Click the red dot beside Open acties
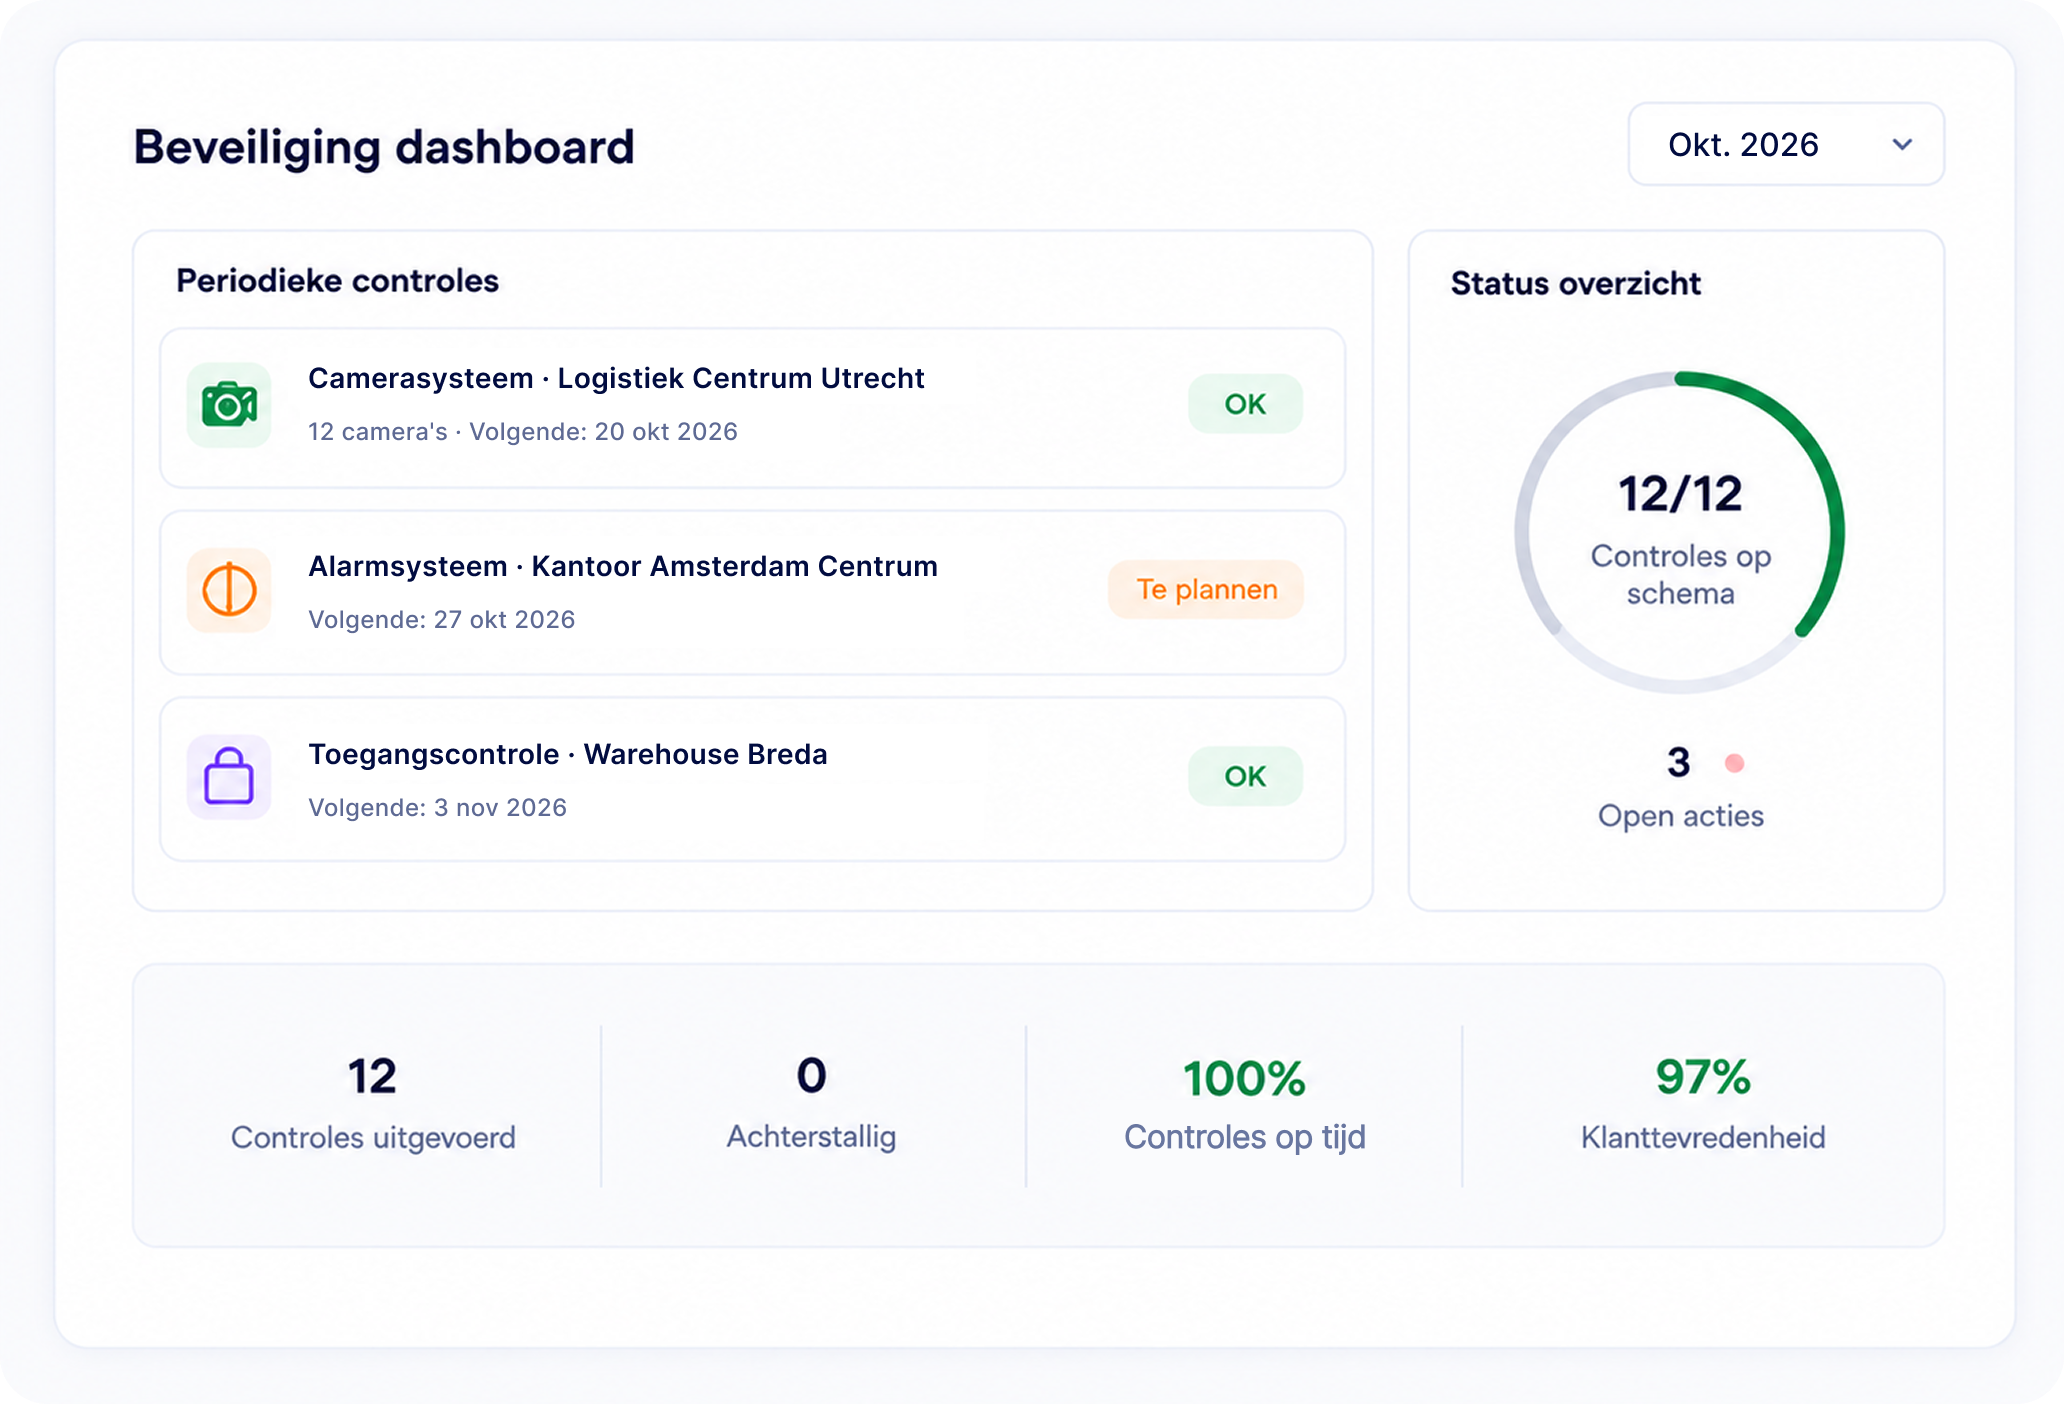 1735,763
